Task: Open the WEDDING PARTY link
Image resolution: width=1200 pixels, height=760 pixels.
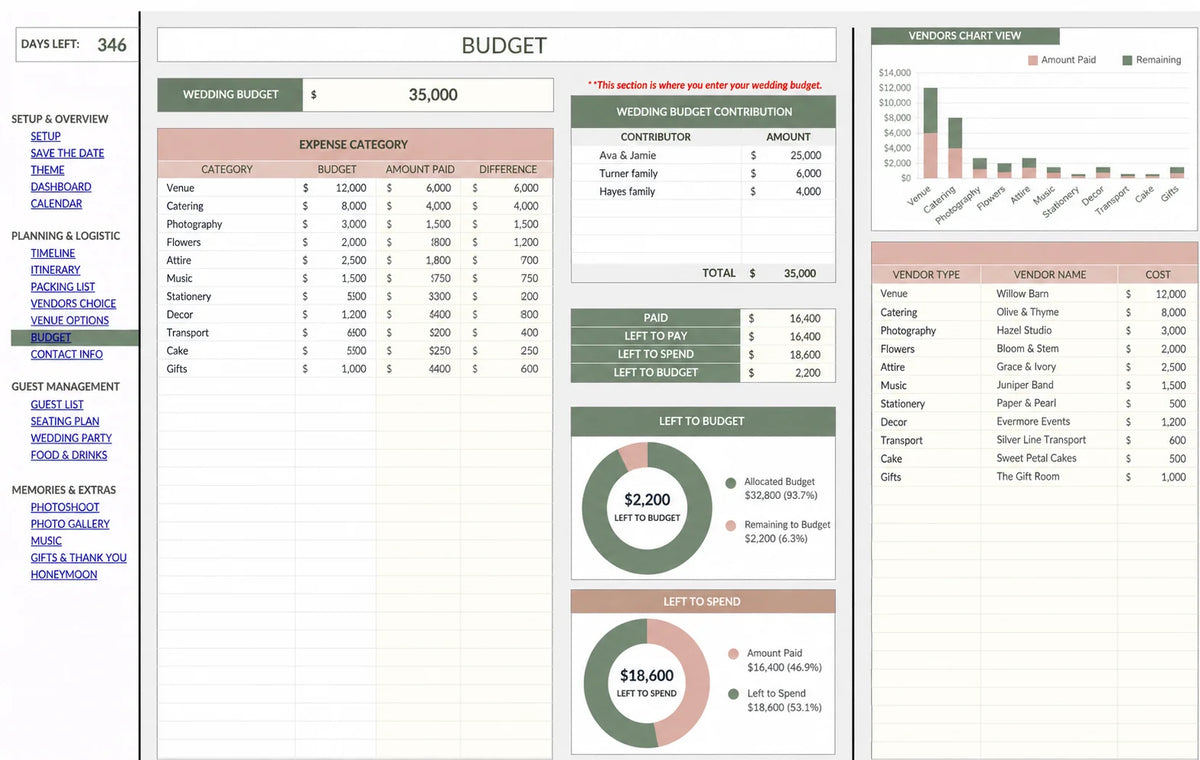Action: pyautogui.click(x=71, y=438)
